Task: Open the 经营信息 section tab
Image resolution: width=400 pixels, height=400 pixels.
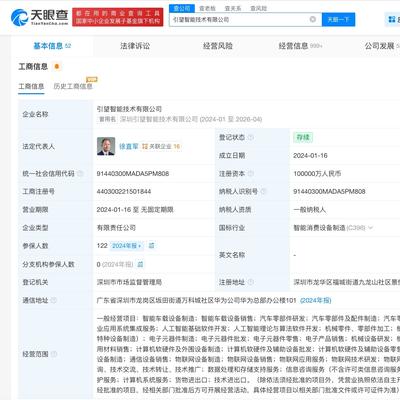Action: pos(300,46)
